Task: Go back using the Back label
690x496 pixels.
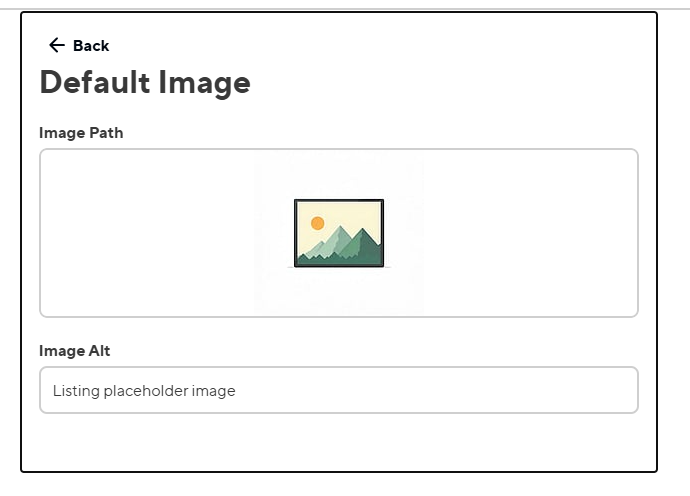Action: point(91,46)
